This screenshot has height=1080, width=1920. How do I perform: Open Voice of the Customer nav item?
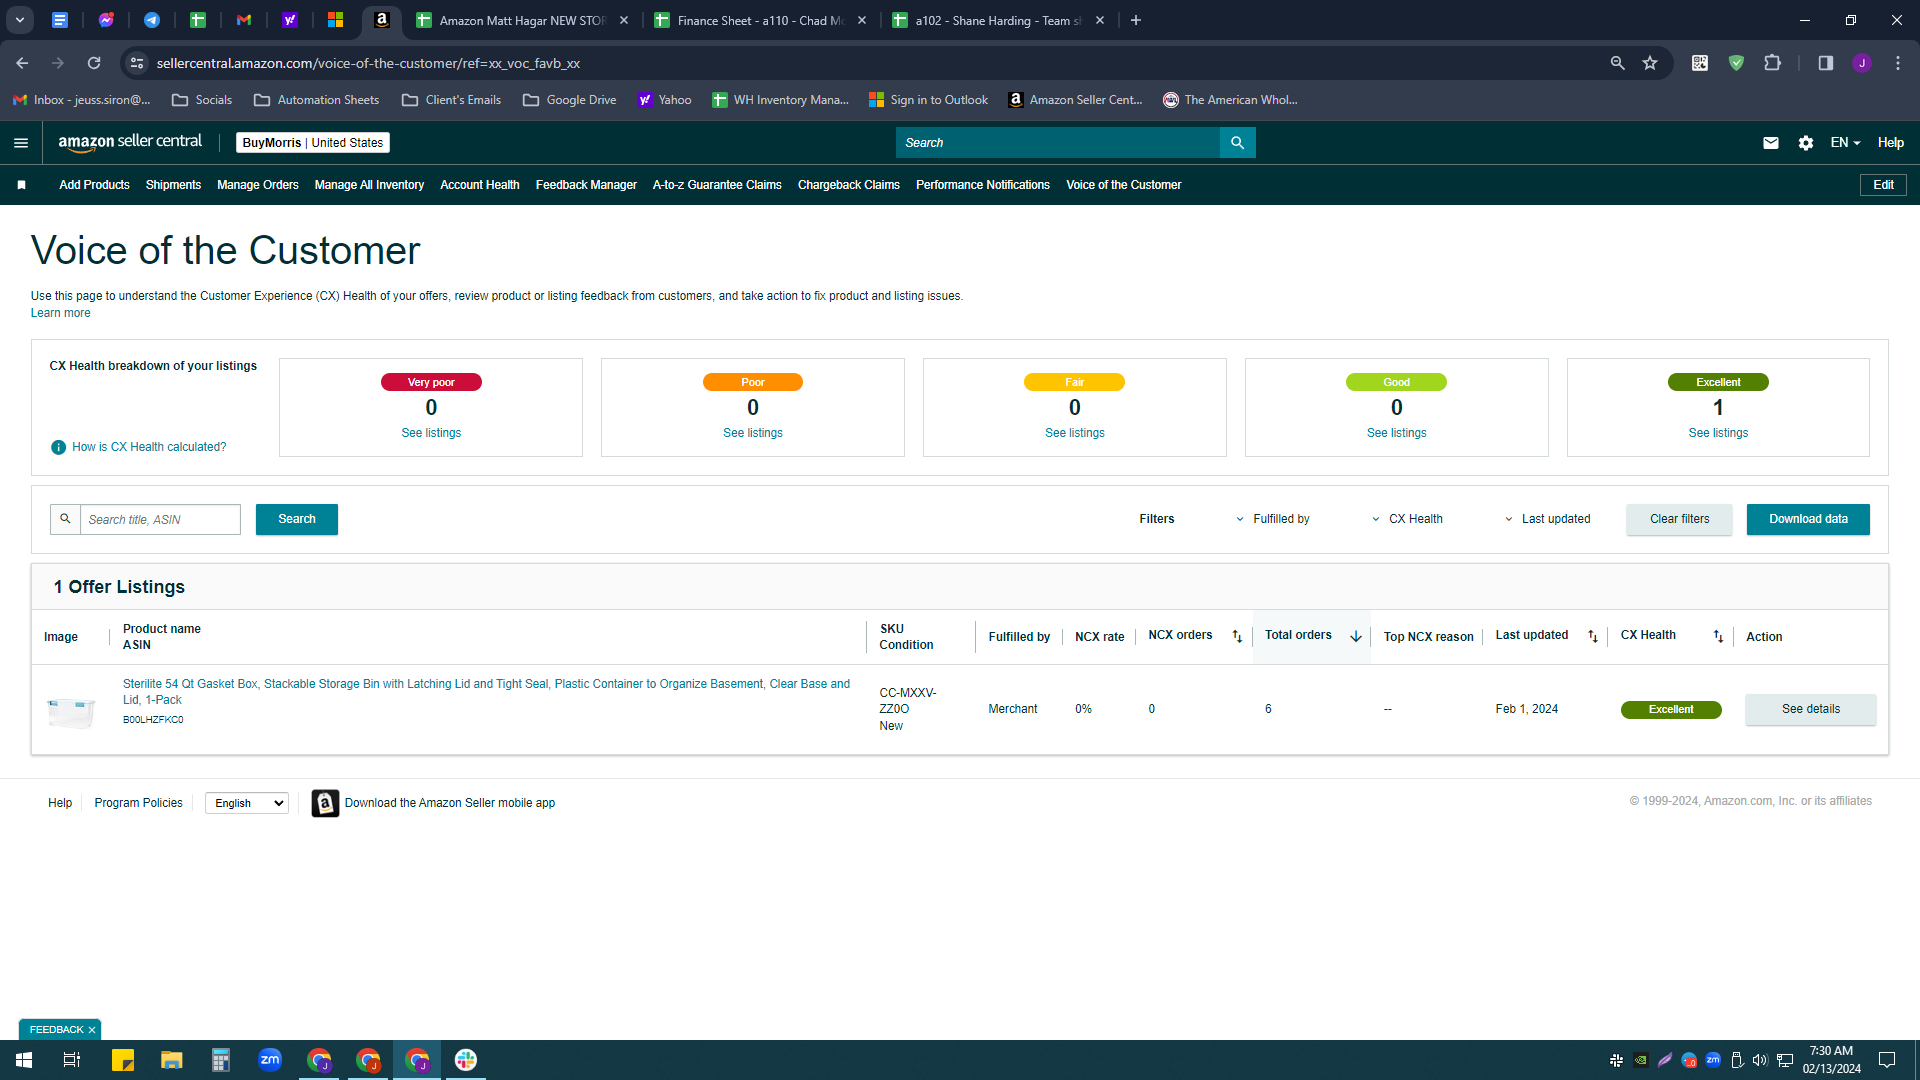click(1123, 185)
